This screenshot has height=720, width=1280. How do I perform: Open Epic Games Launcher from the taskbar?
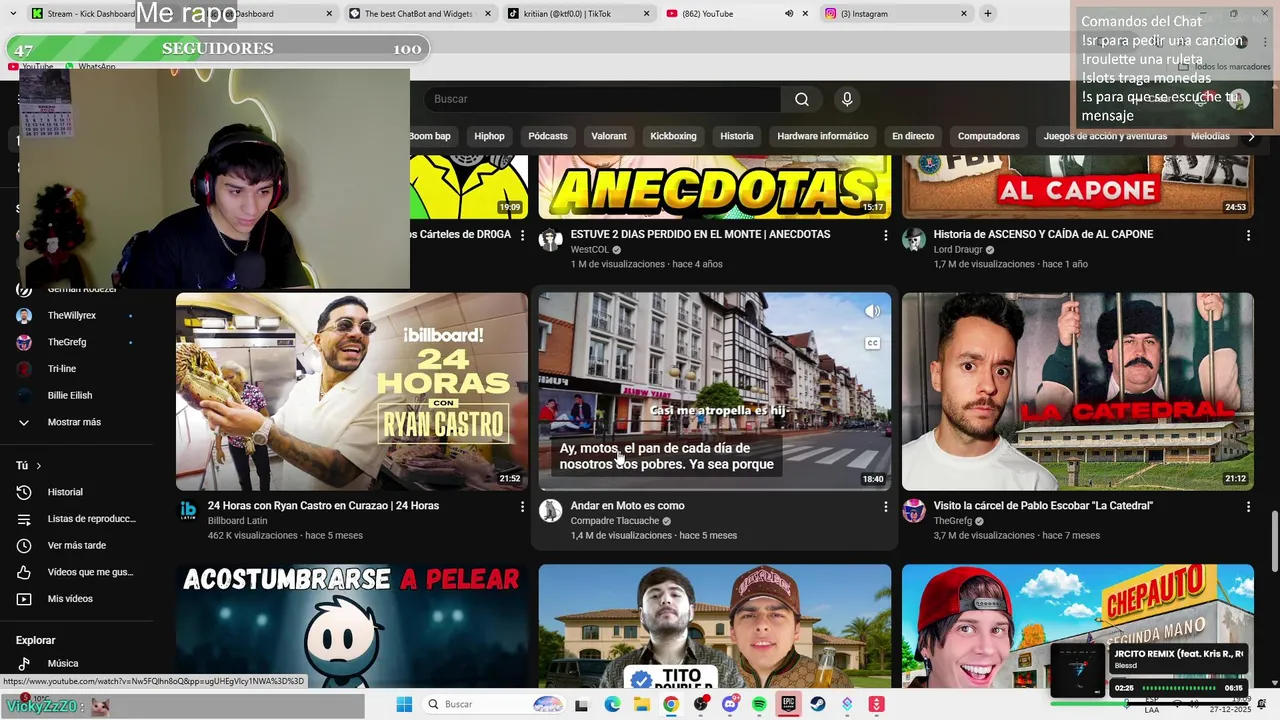coord(788,704)
